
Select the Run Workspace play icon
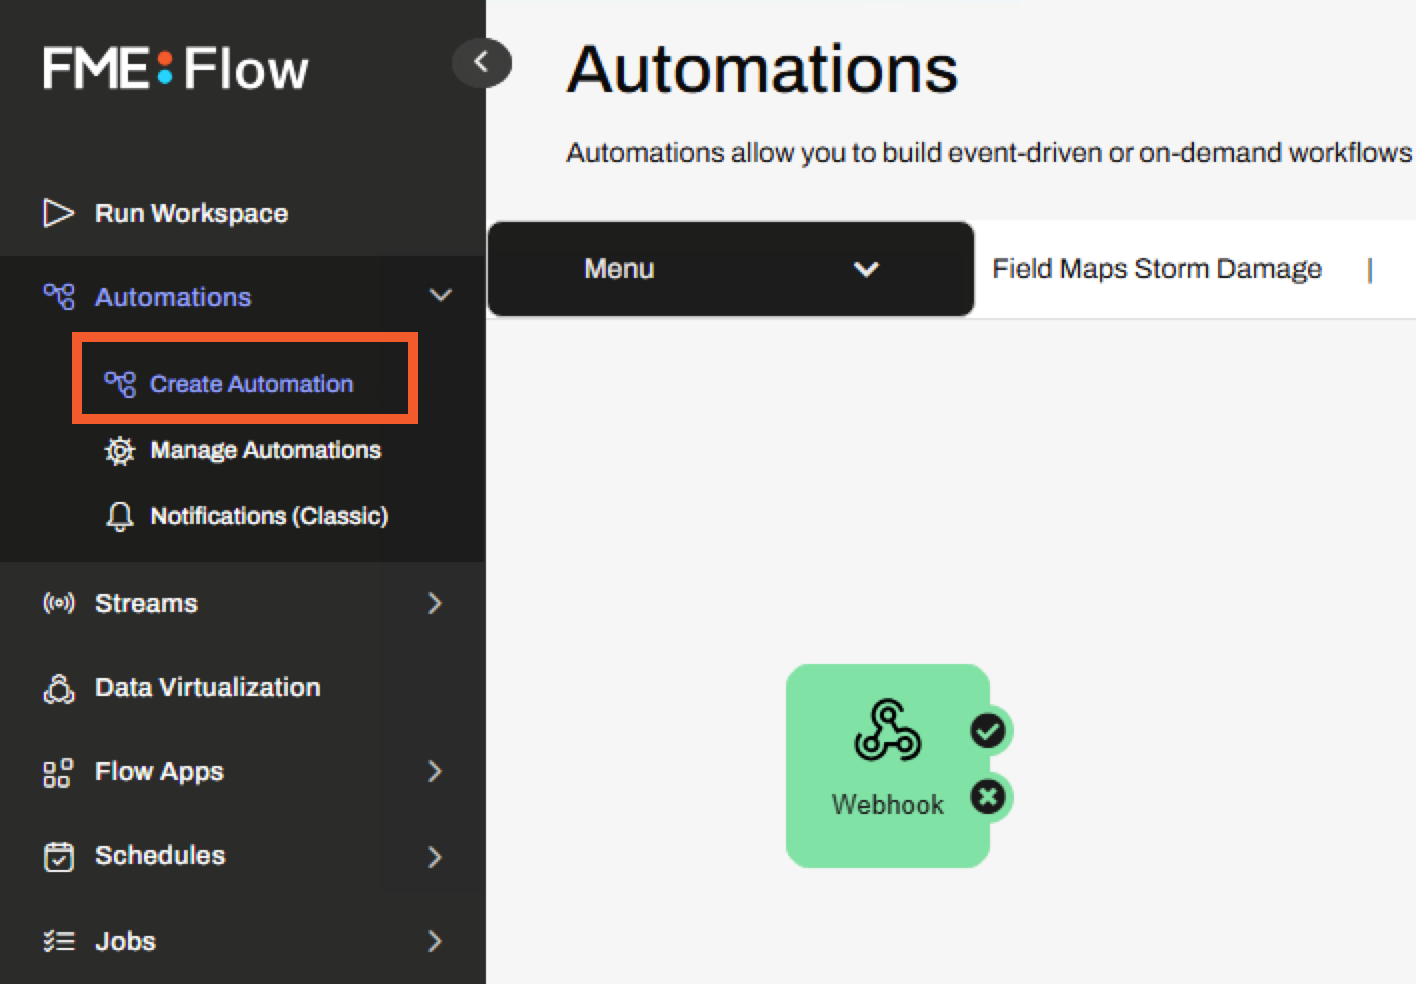(x=59, y=212)
